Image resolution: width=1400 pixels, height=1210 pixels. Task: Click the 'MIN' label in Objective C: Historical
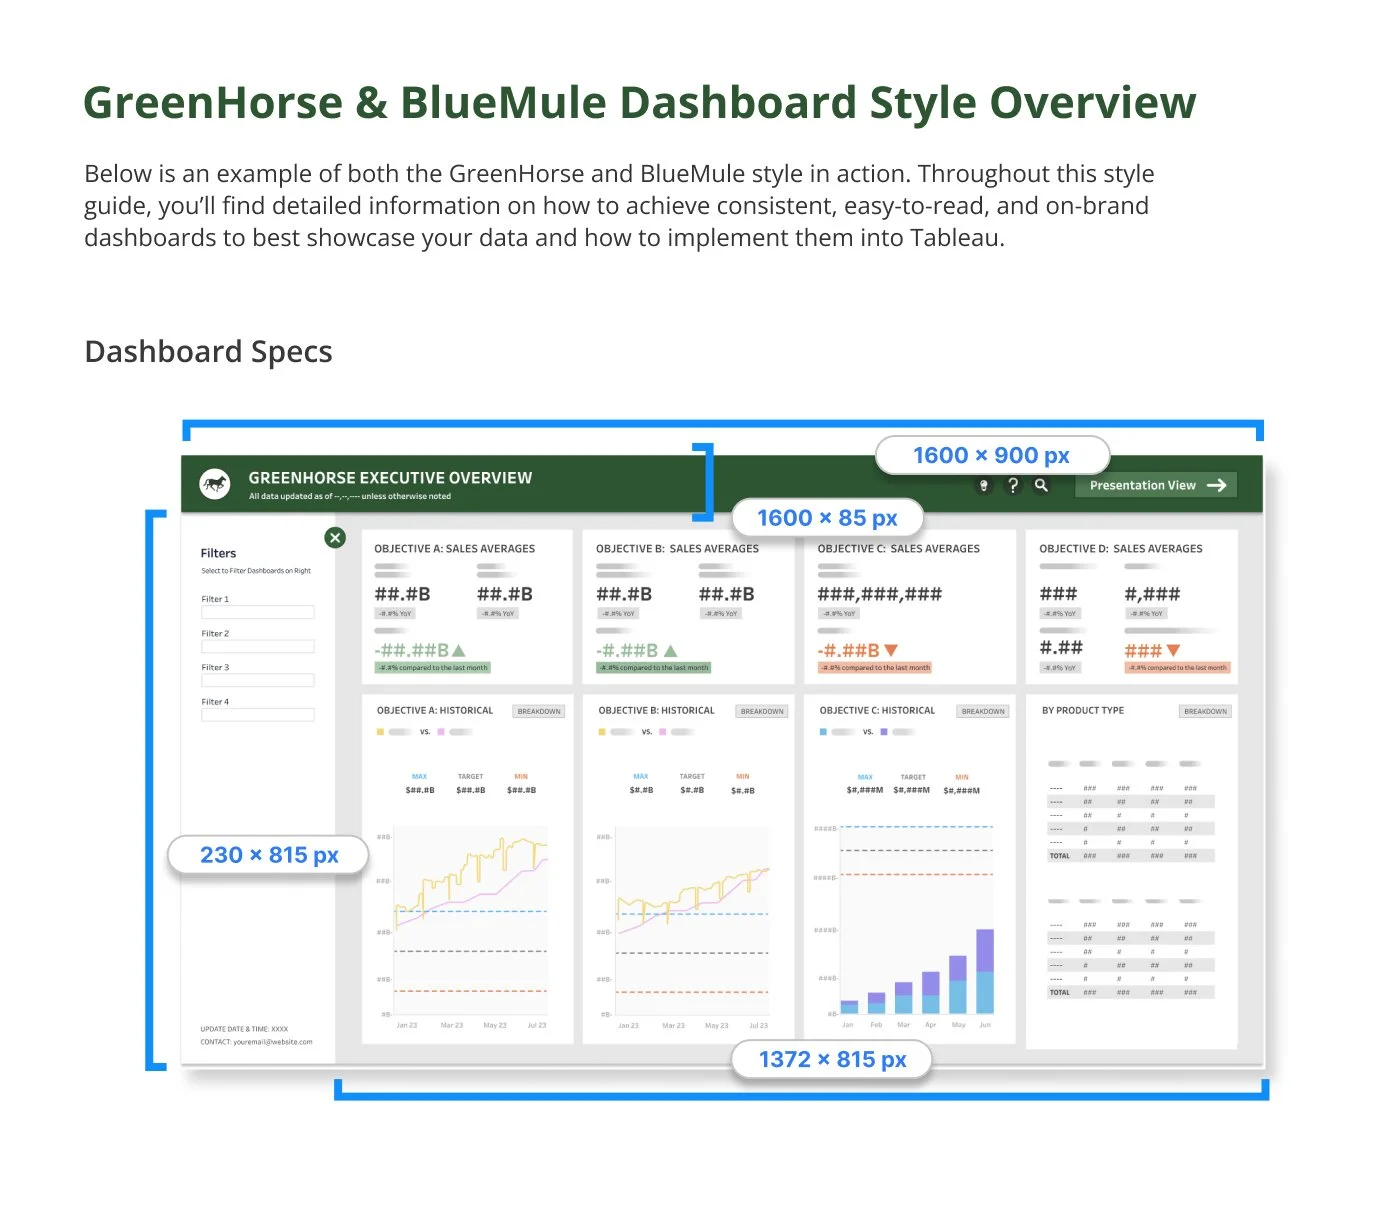[962, 777]
